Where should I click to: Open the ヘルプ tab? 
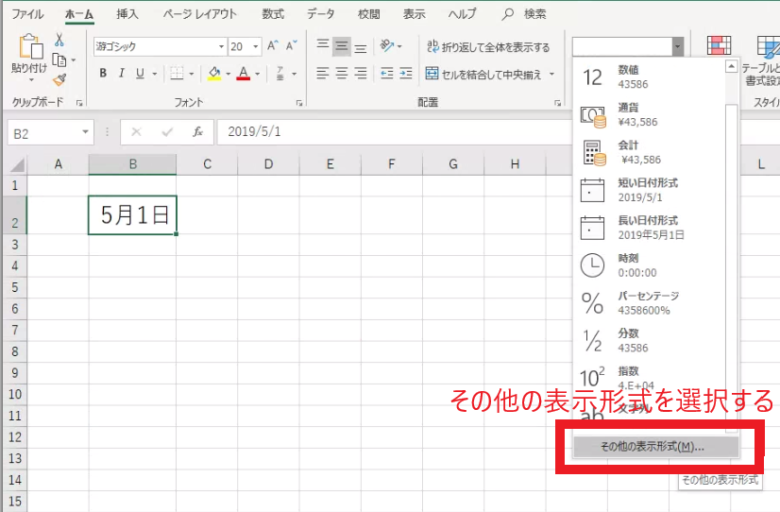(x=462, y=14)
